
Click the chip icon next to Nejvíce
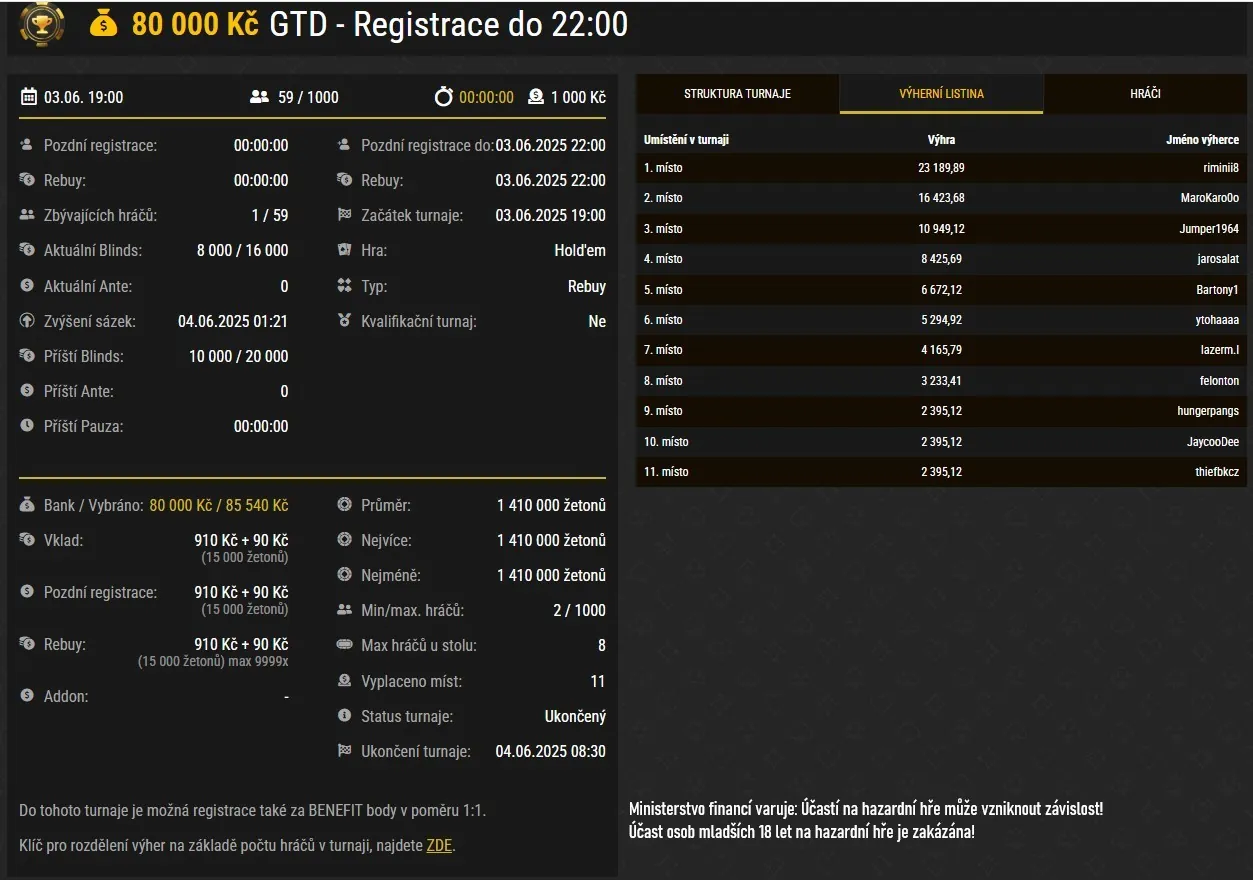[x=345, y=540]
